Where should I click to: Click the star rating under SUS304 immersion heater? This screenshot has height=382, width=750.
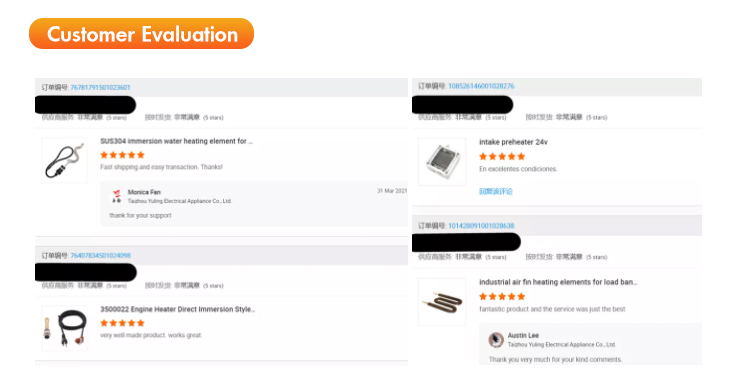[x=122, y=155]
